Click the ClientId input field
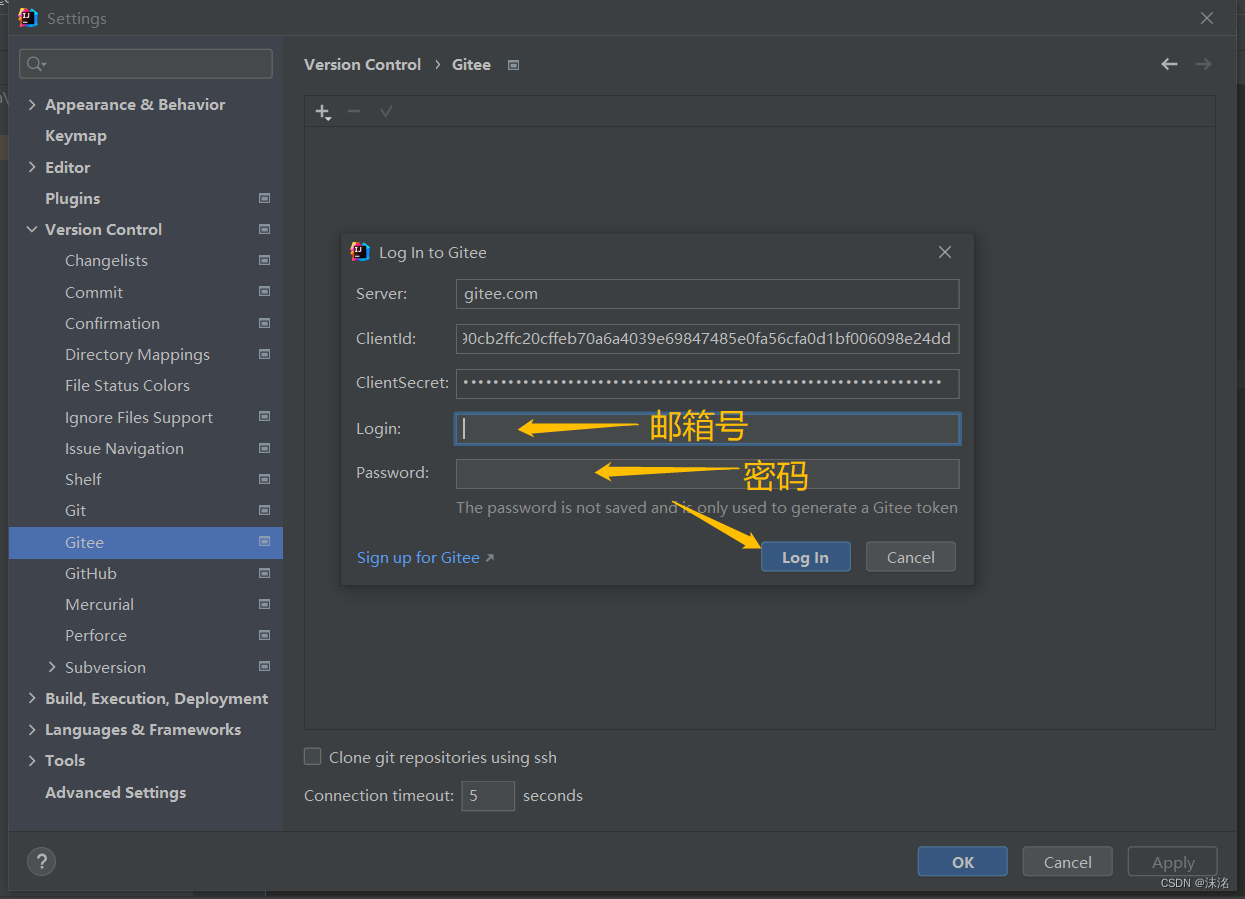The height and width of the screenshot is (899, 1245). coord(708,338)
